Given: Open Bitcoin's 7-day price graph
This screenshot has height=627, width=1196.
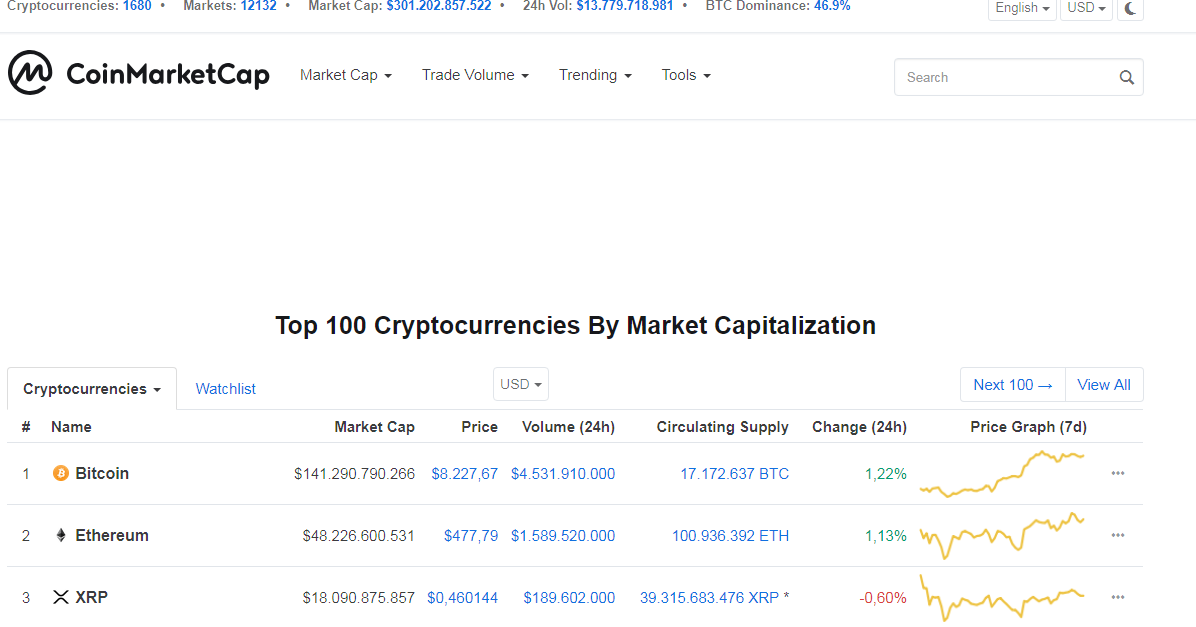Looking at the screenshot, I should click(x=1002, y=473).
